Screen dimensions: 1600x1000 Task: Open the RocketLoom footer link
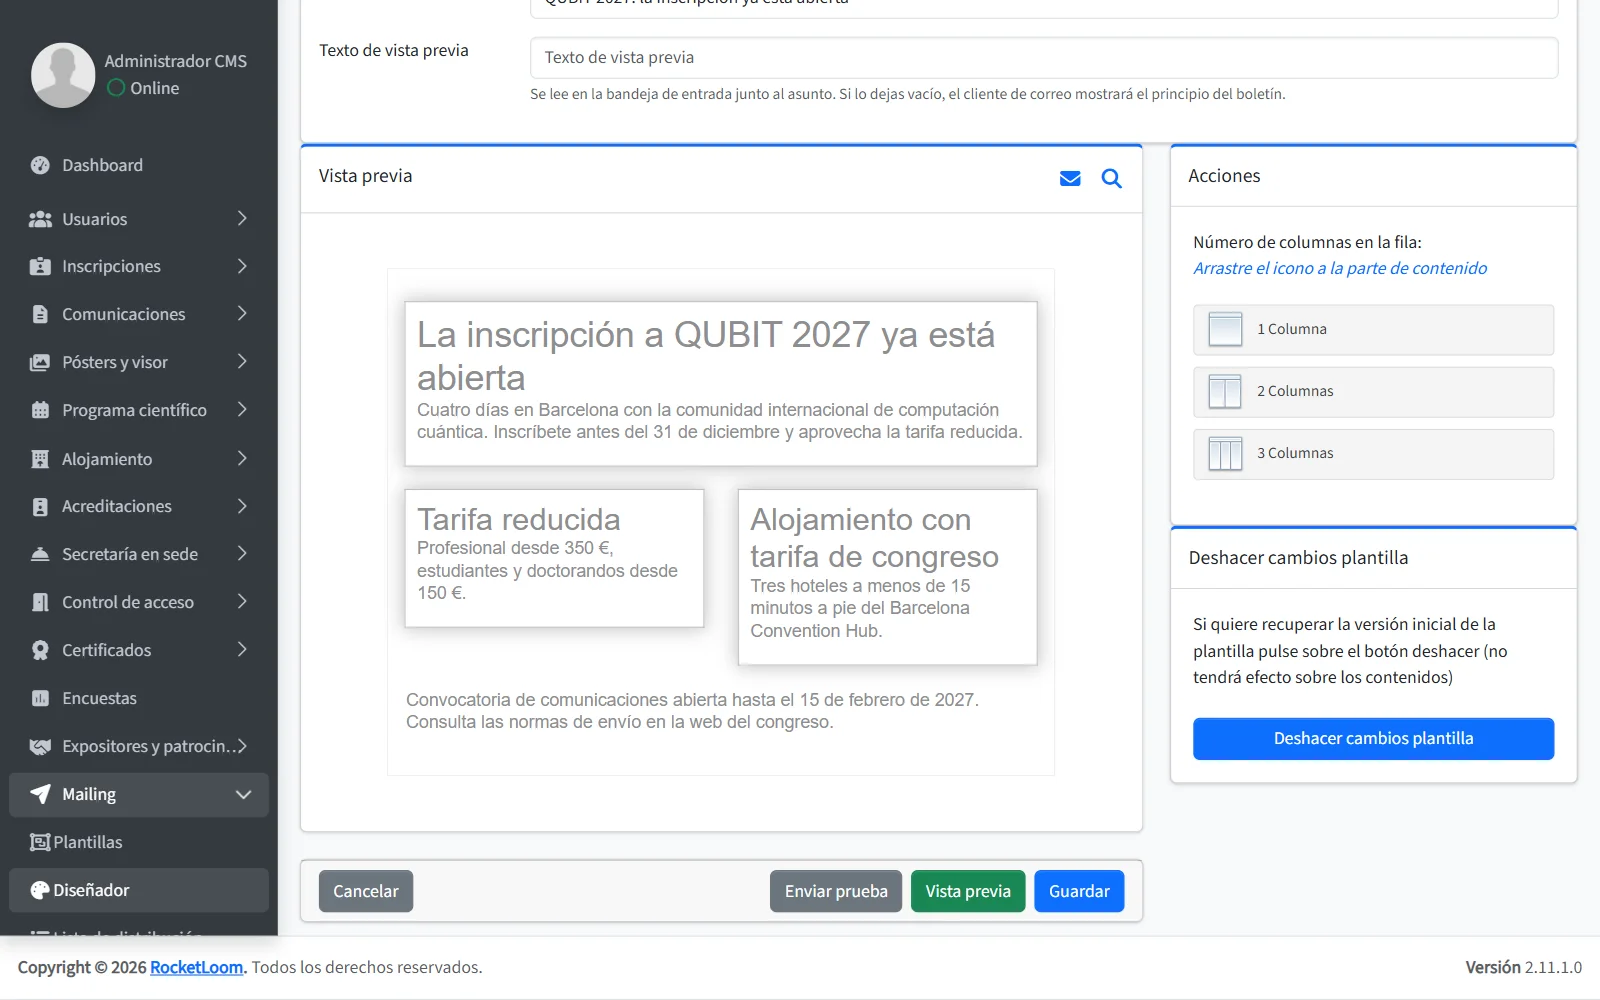(196, 968)
